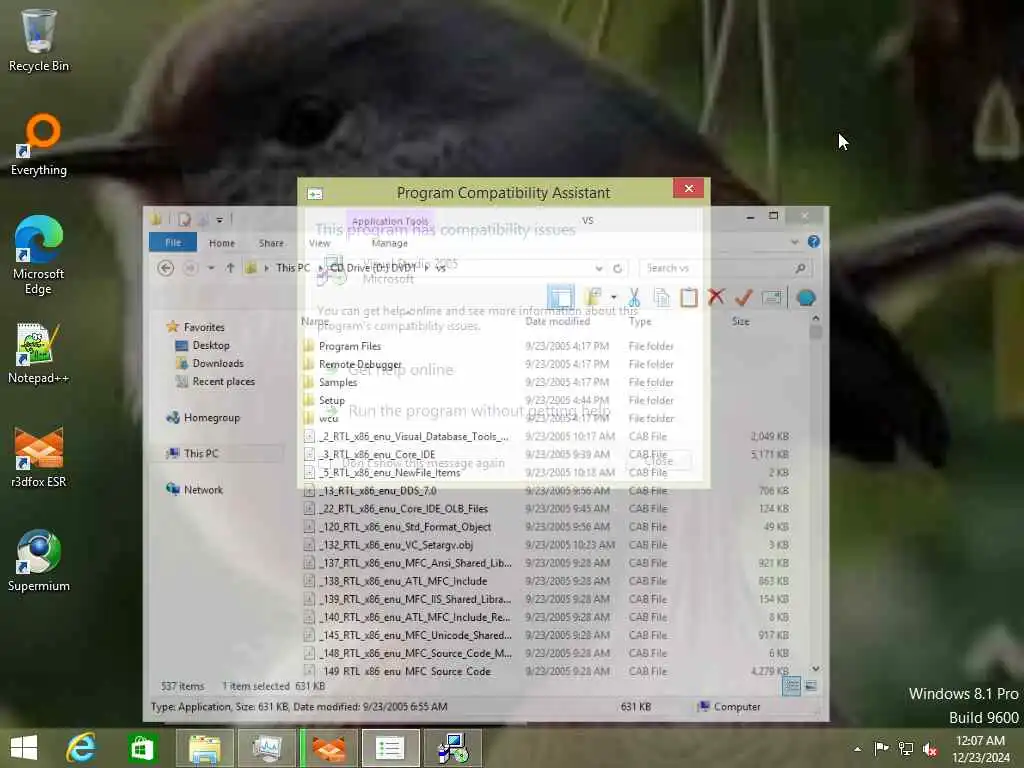Open the File tab in Explorer

173,242
